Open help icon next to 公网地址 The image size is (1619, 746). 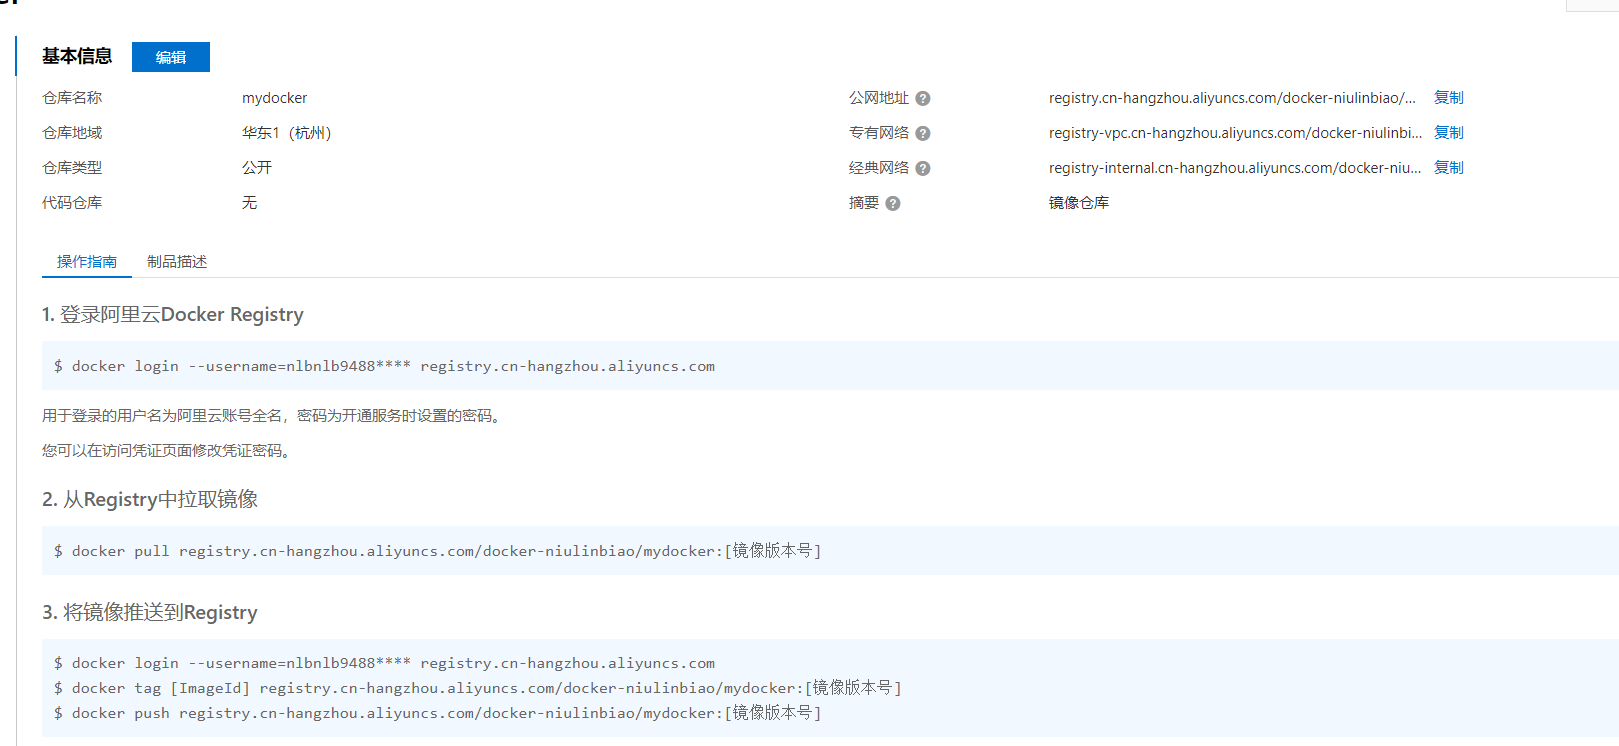923,98
